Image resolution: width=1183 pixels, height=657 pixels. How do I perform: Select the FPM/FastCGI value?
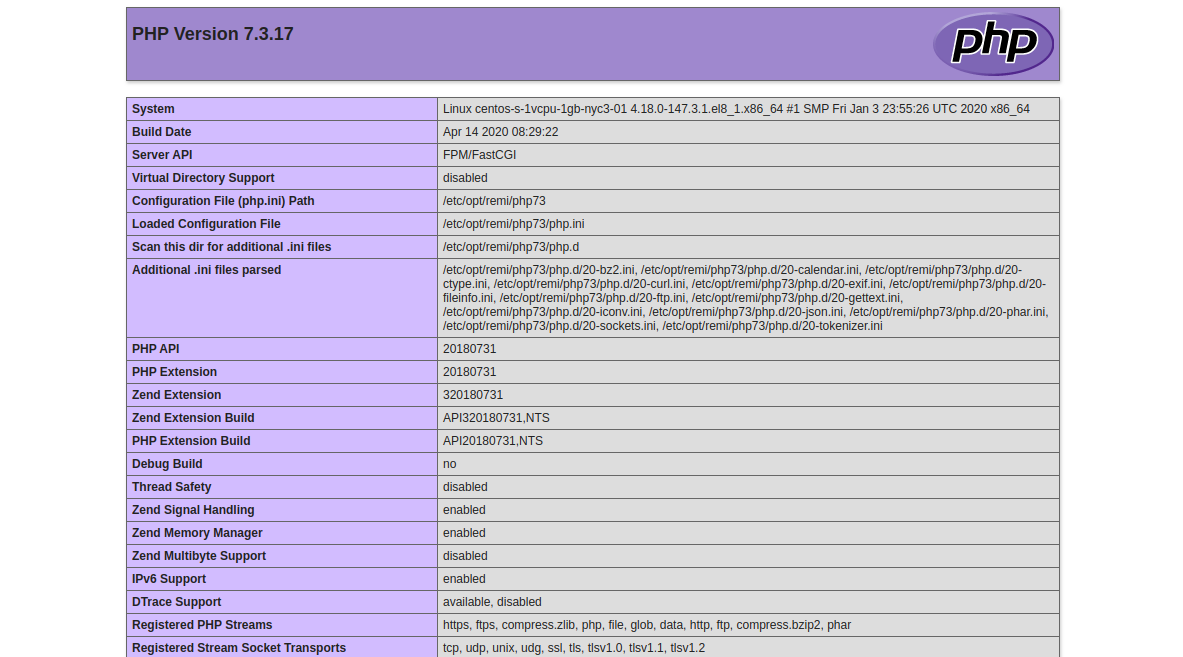tap(480, 155)
